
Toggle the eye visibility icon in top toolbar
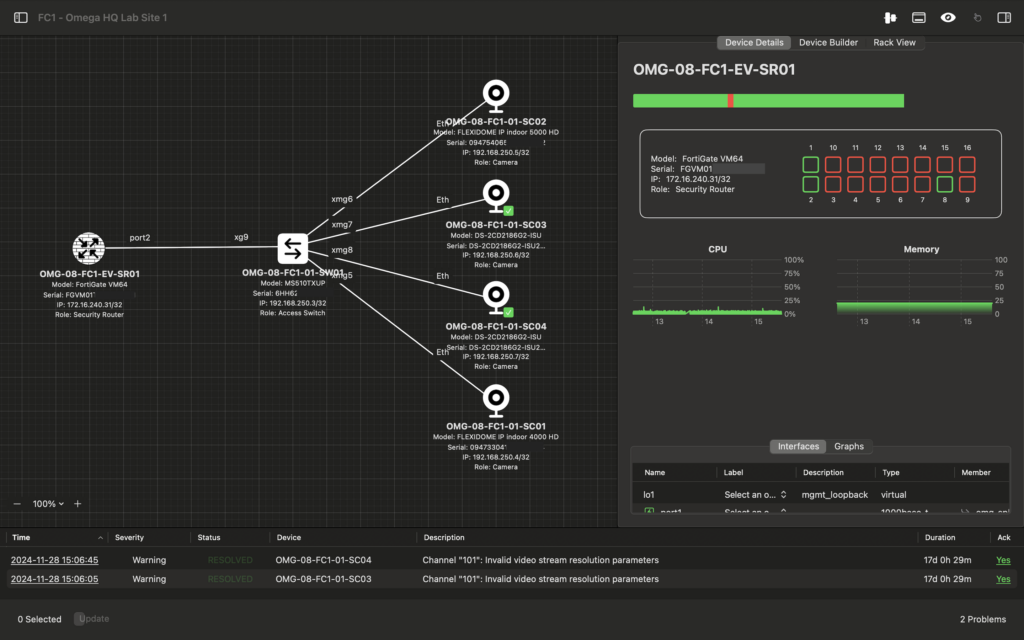(947, 17)
